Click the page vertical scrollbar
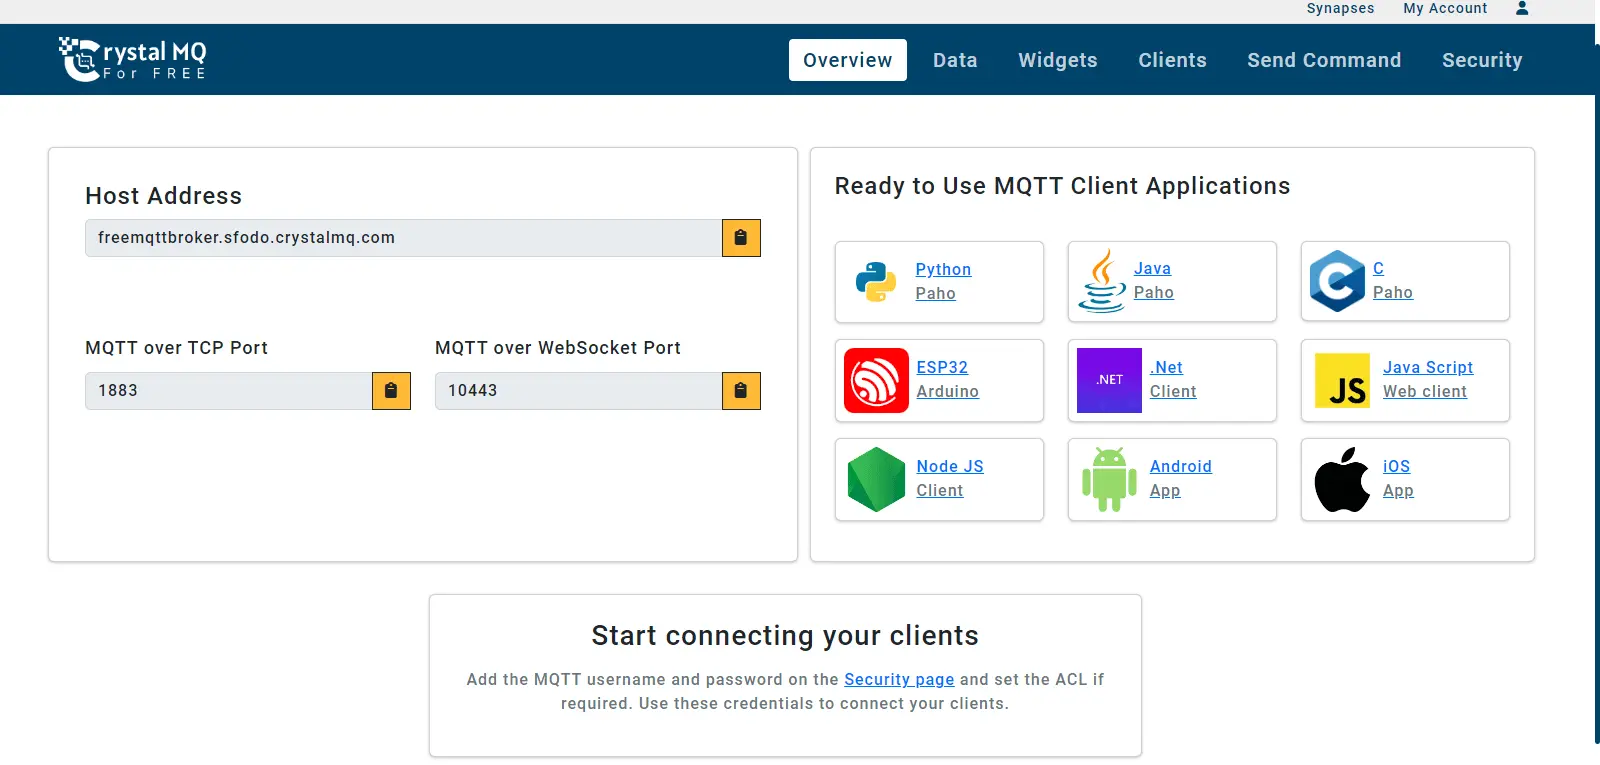 1596,394
